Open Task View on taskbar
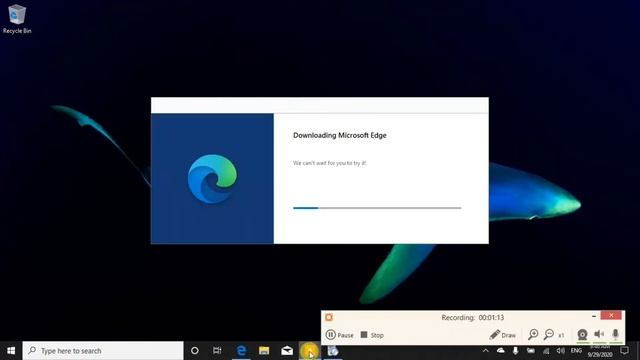640x360 pixels. [x=217, y=351]
